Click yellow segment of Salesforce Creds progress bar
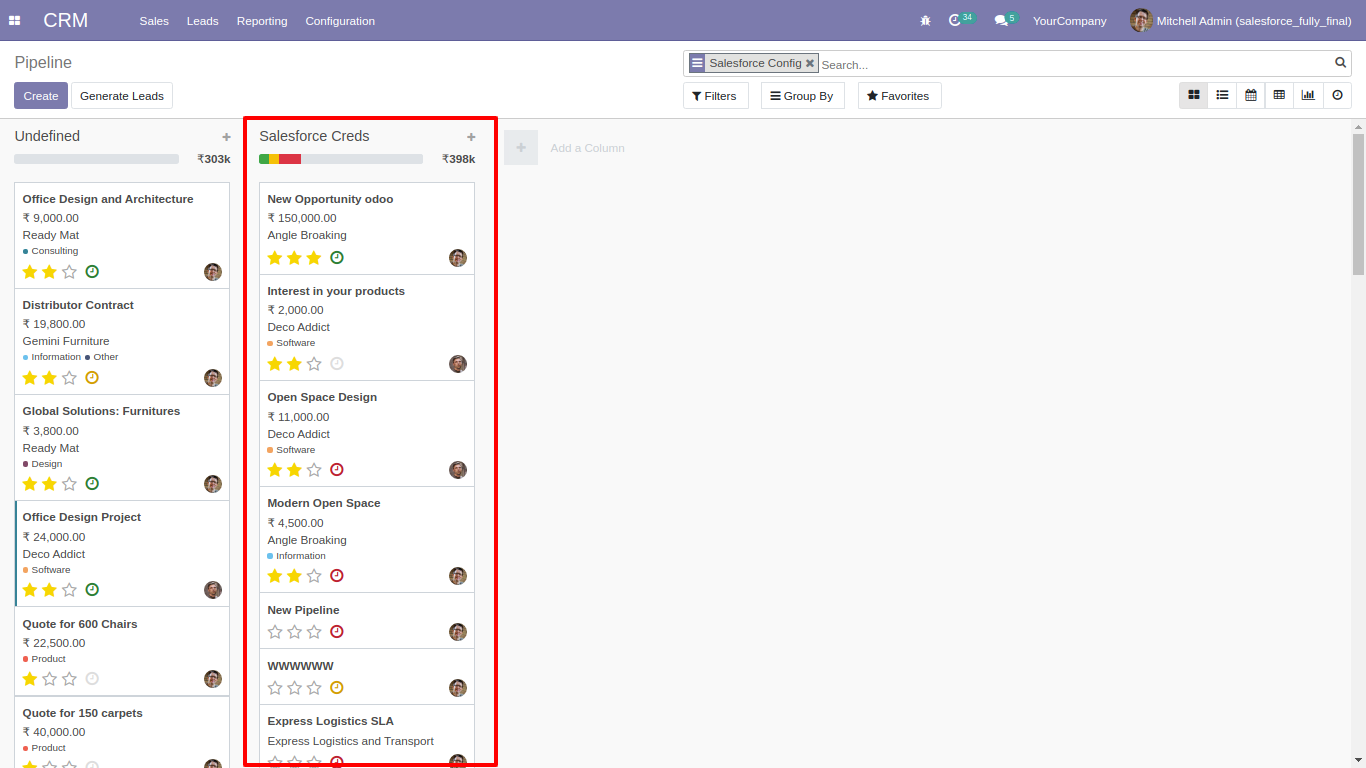 pyautogui.click(x=274, y=159)
